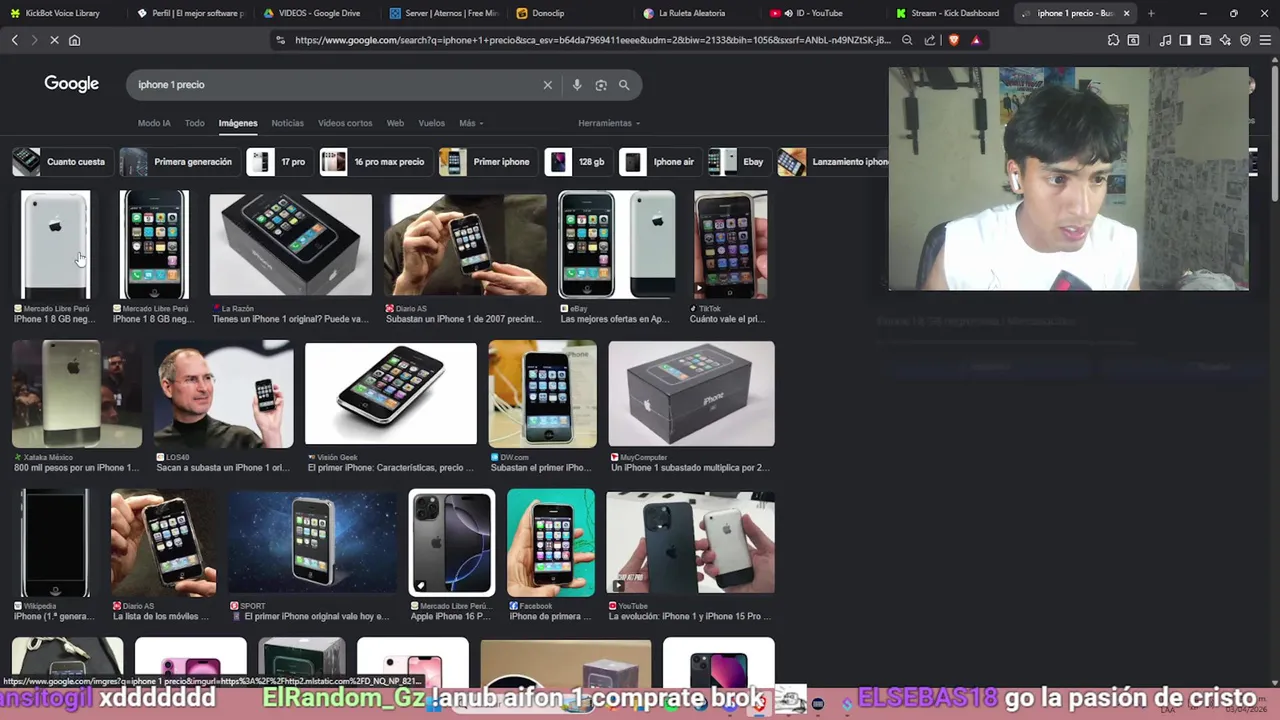
Task: Open Mercado Libre 'Apple iPhone 16 P...' image
Action: point(451,543)
